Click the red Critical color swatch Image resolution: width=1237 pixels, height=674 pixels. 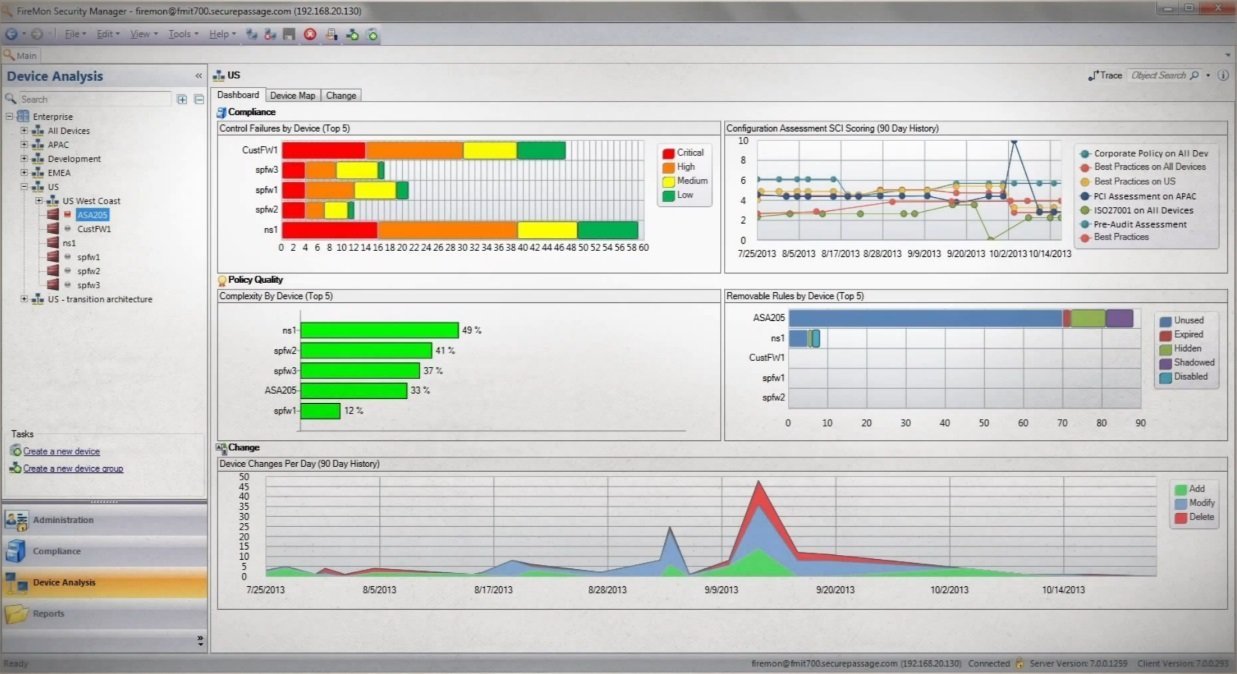pos(668,152)
